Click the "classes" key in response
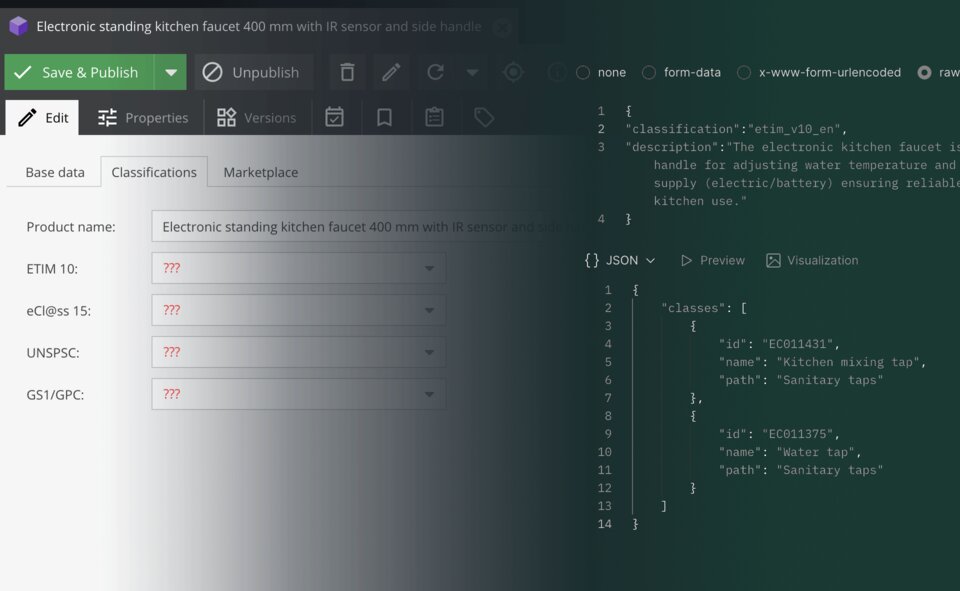The height and width of the screenshot is (591, 960). click(692, 308)
